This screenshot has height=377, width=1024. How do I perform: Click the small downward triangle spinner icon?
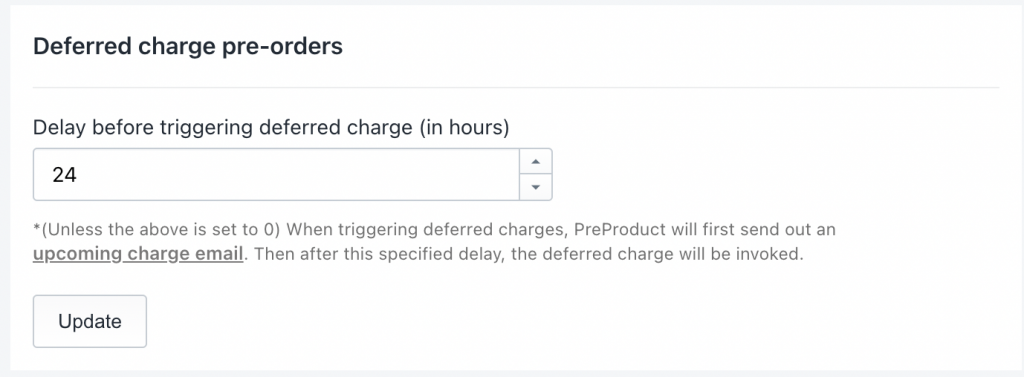[x=536, y=187]
